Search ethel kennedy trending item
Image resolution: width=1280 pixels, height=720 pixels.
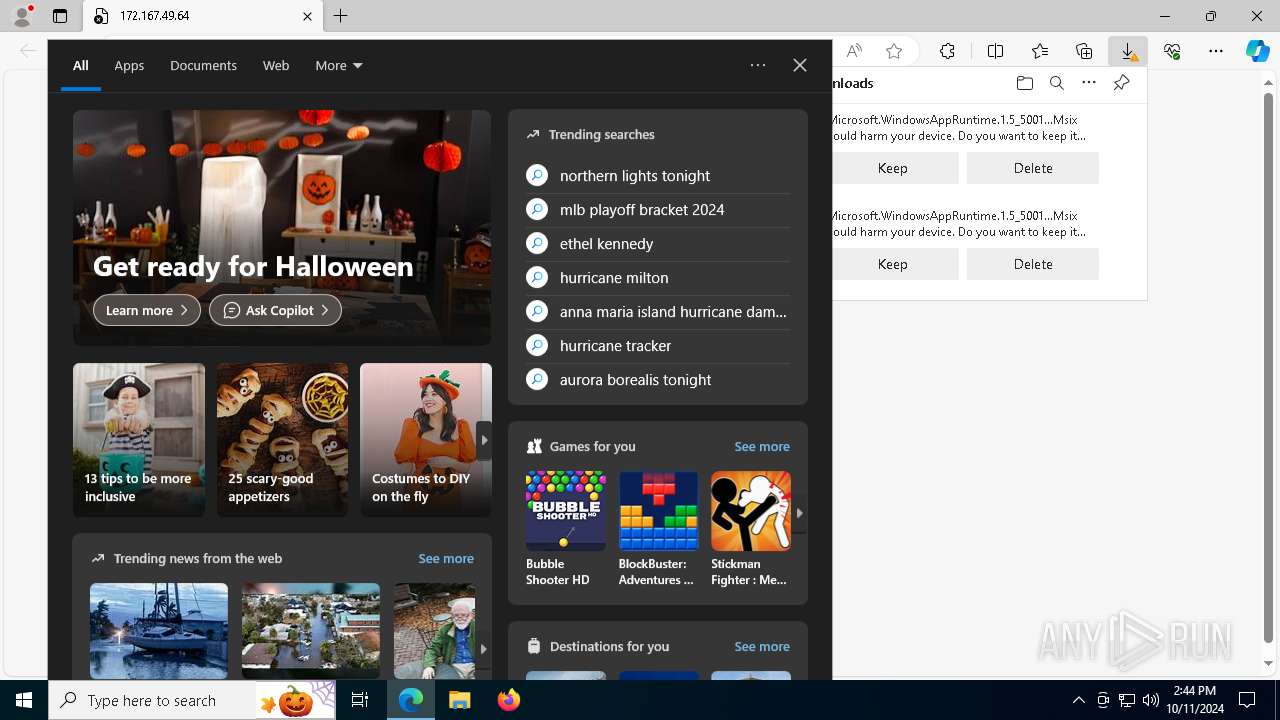658,243
